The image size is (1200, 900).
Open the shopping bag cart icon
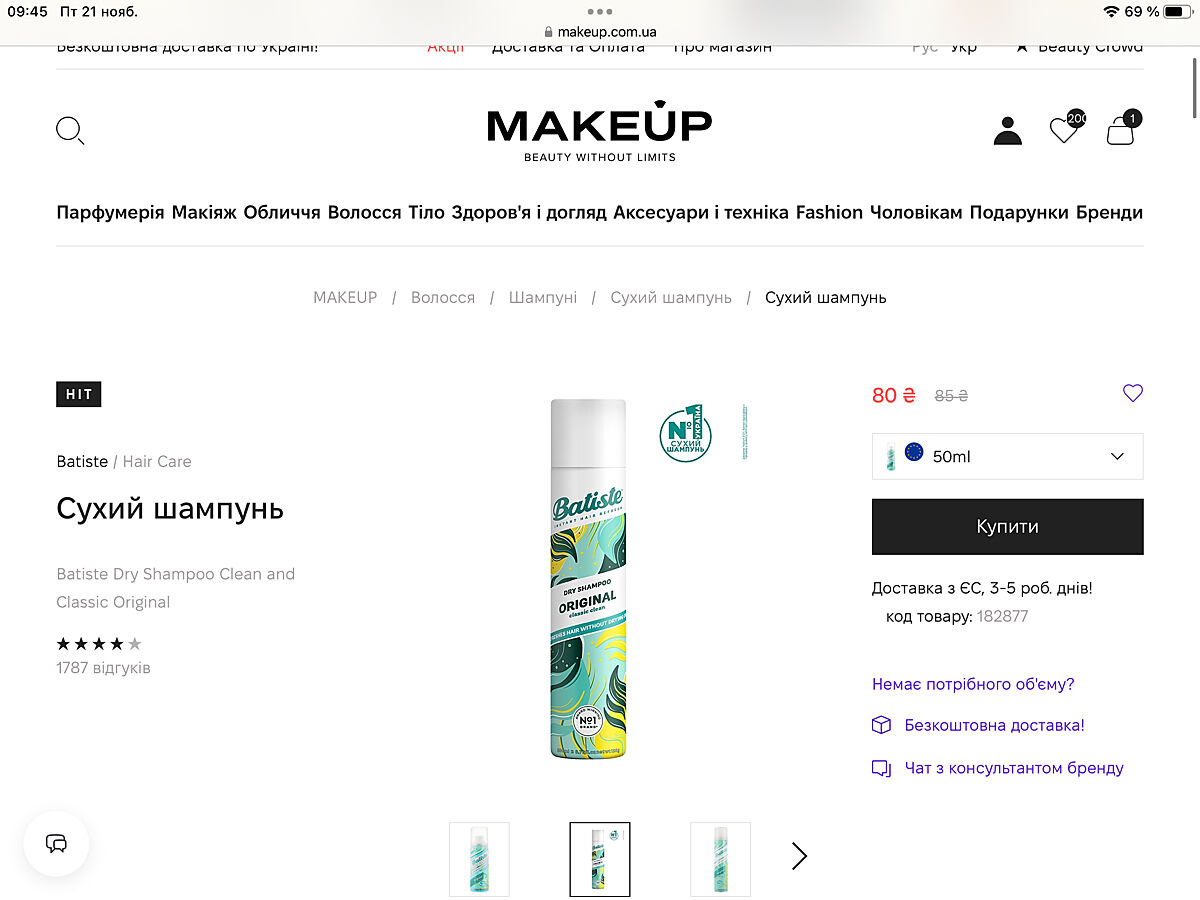pyautogui.click(x=1121, y=131)
